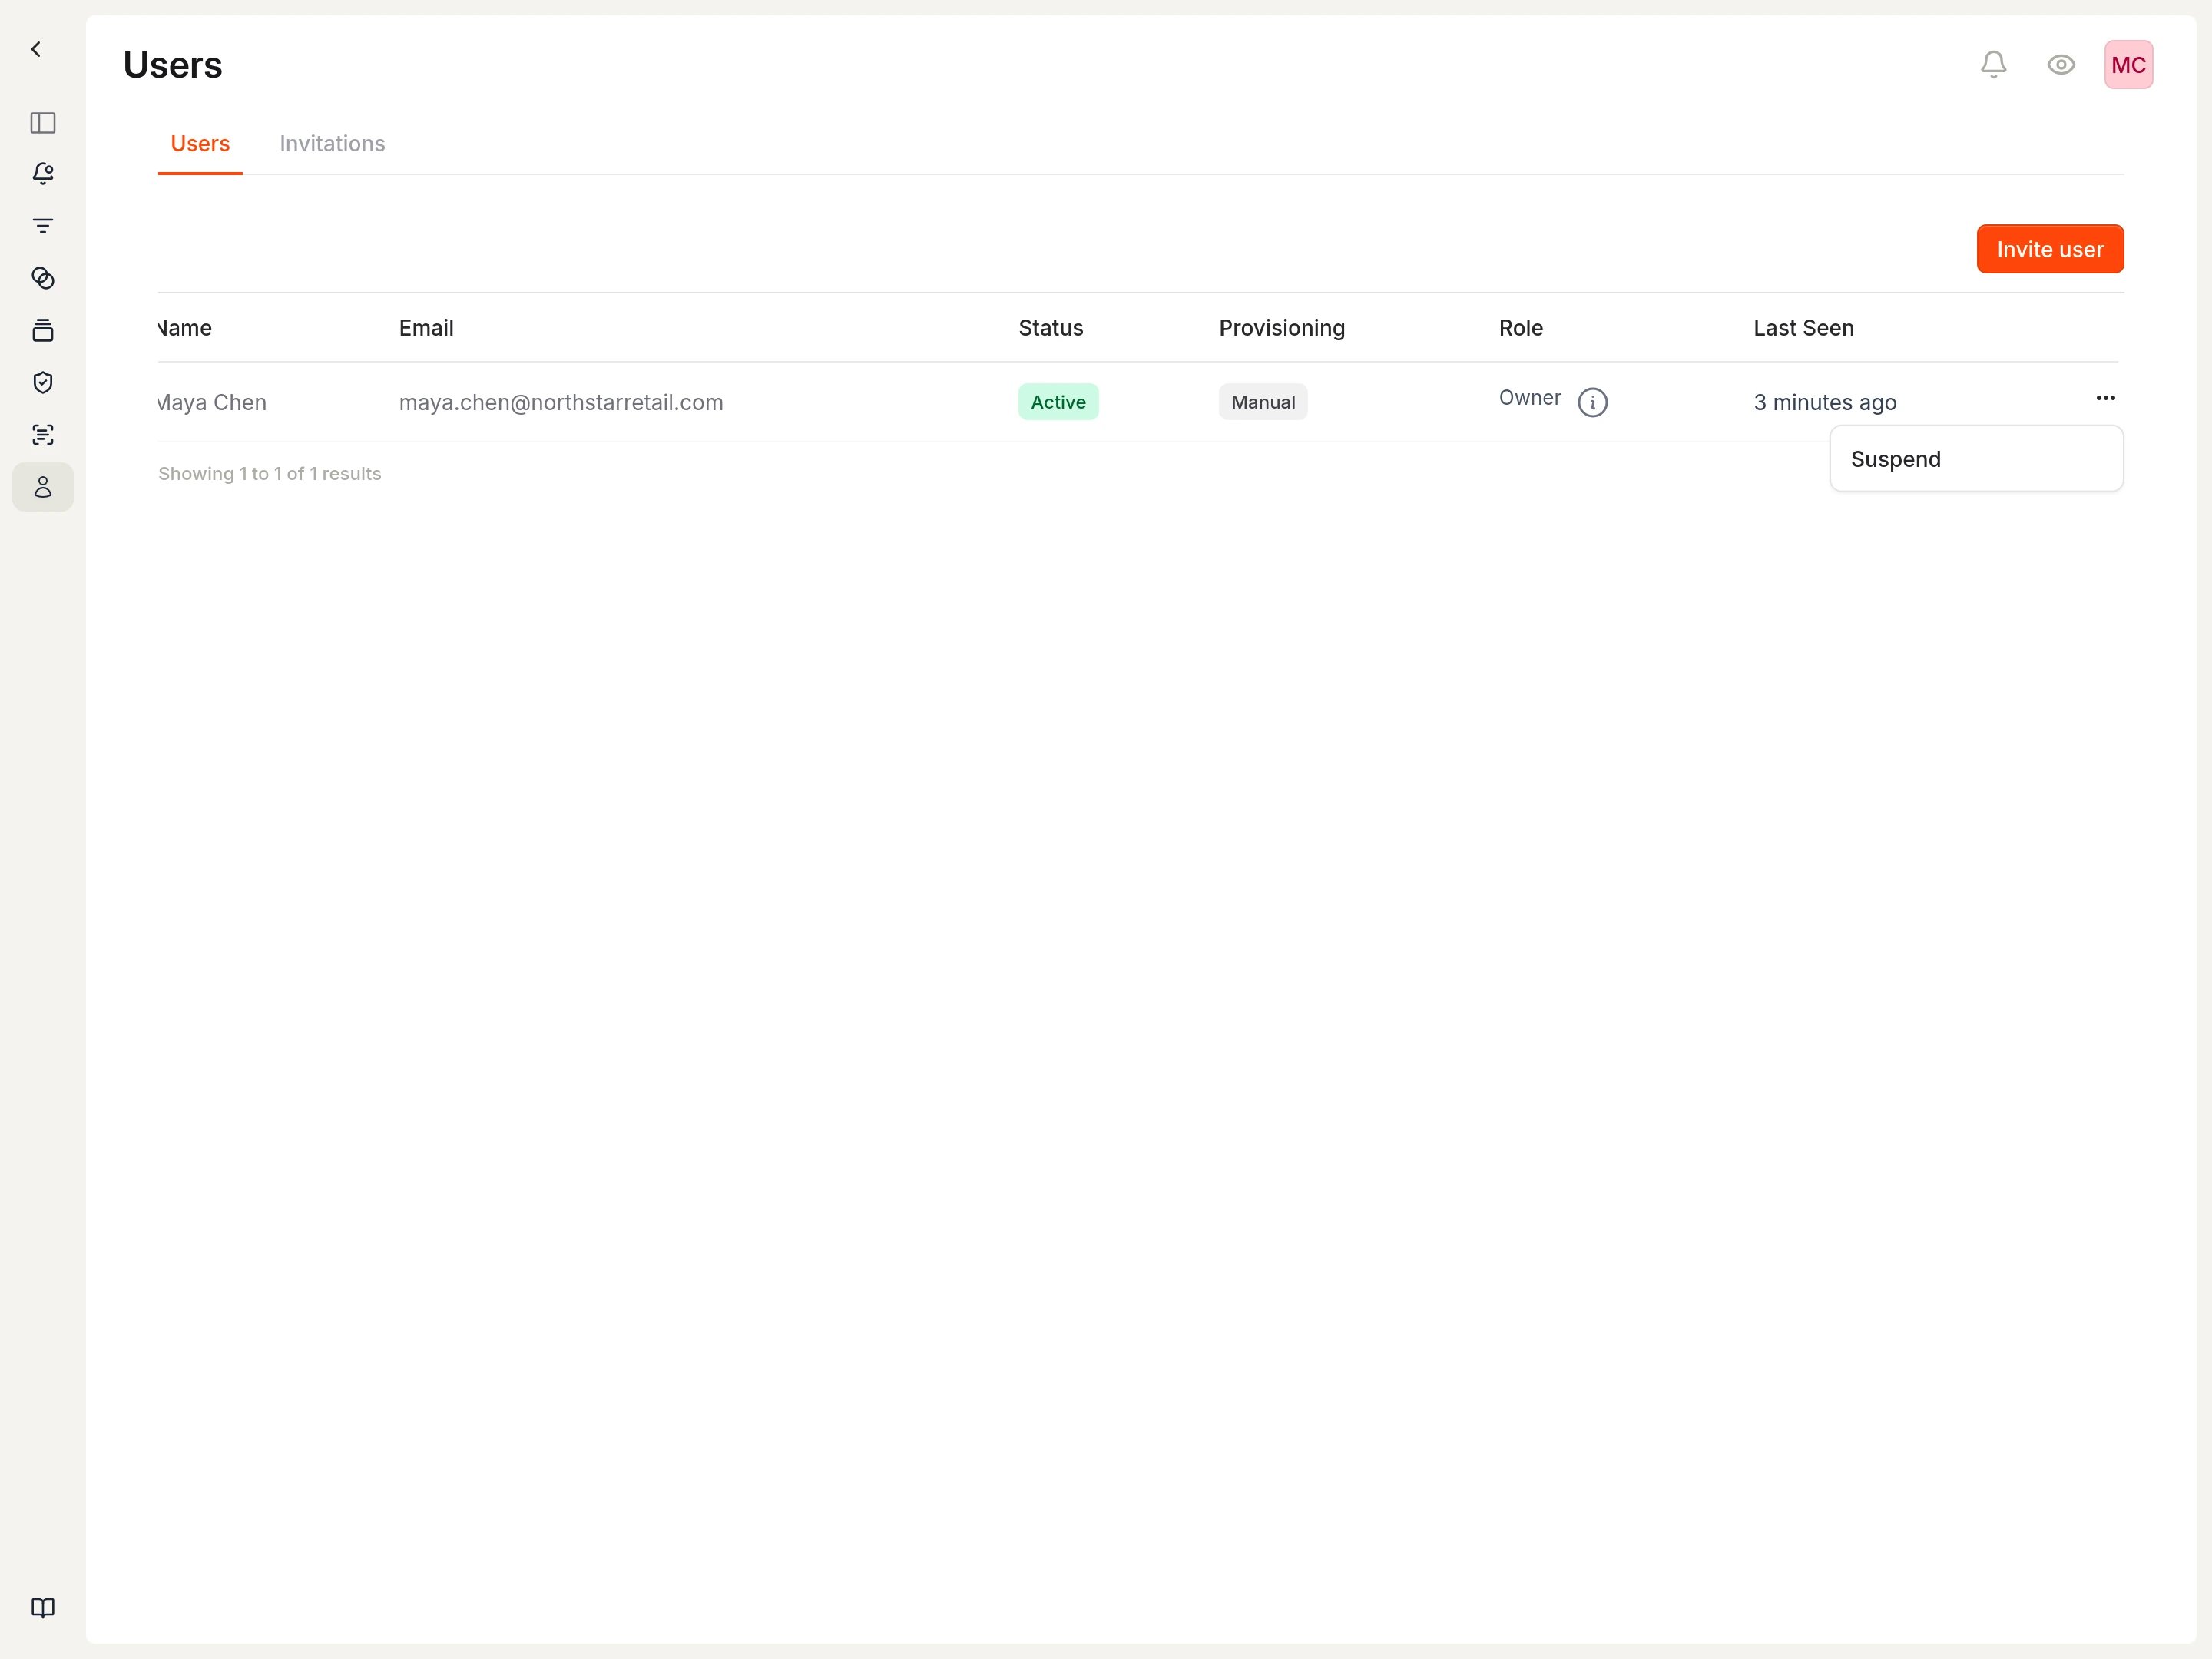The height and width of the screenshot is (1659, 2212).
Task: Open documentation book icon at sidebar bottom
Action: [x=43, y=1607]
